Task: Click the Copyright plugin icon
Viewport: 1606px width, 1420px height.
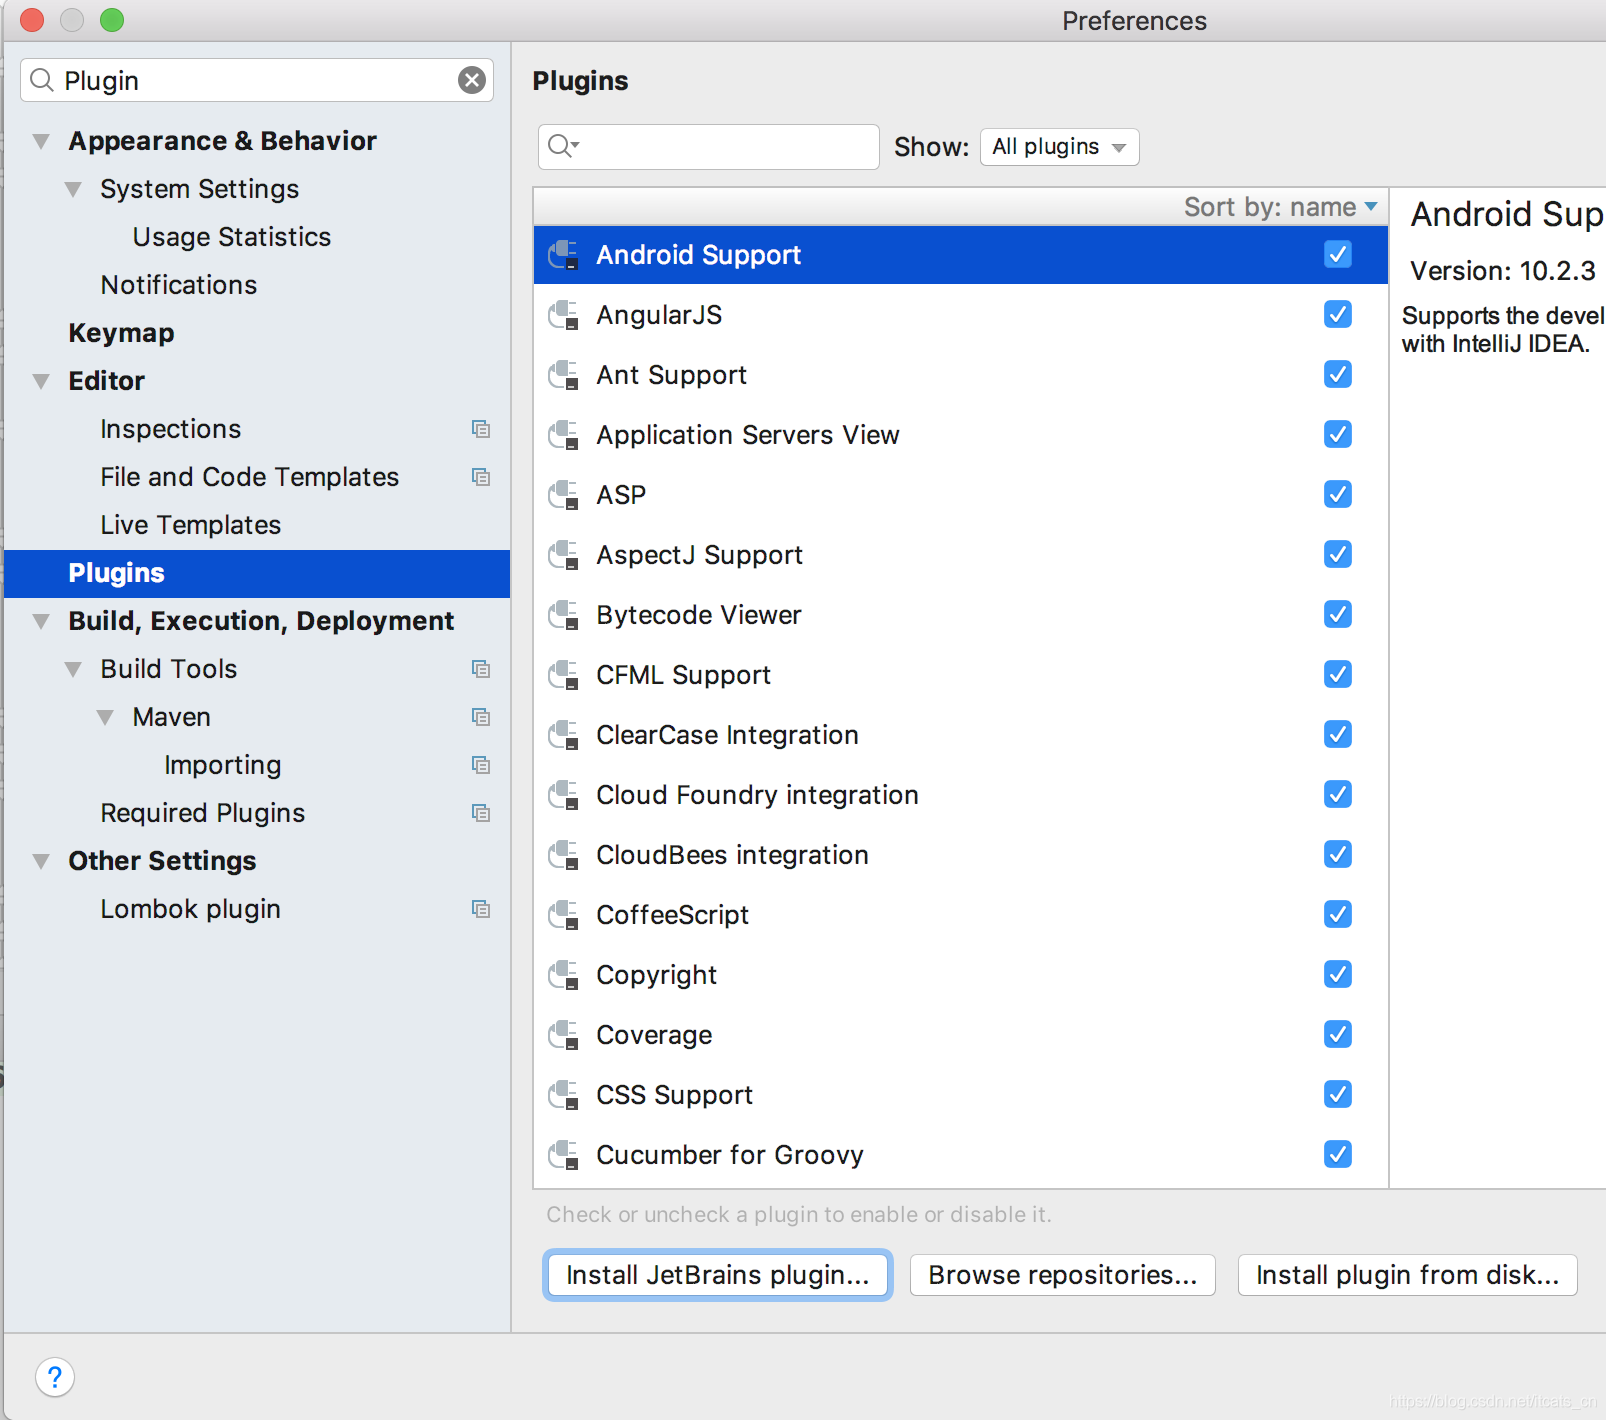Action: point(564,975)
